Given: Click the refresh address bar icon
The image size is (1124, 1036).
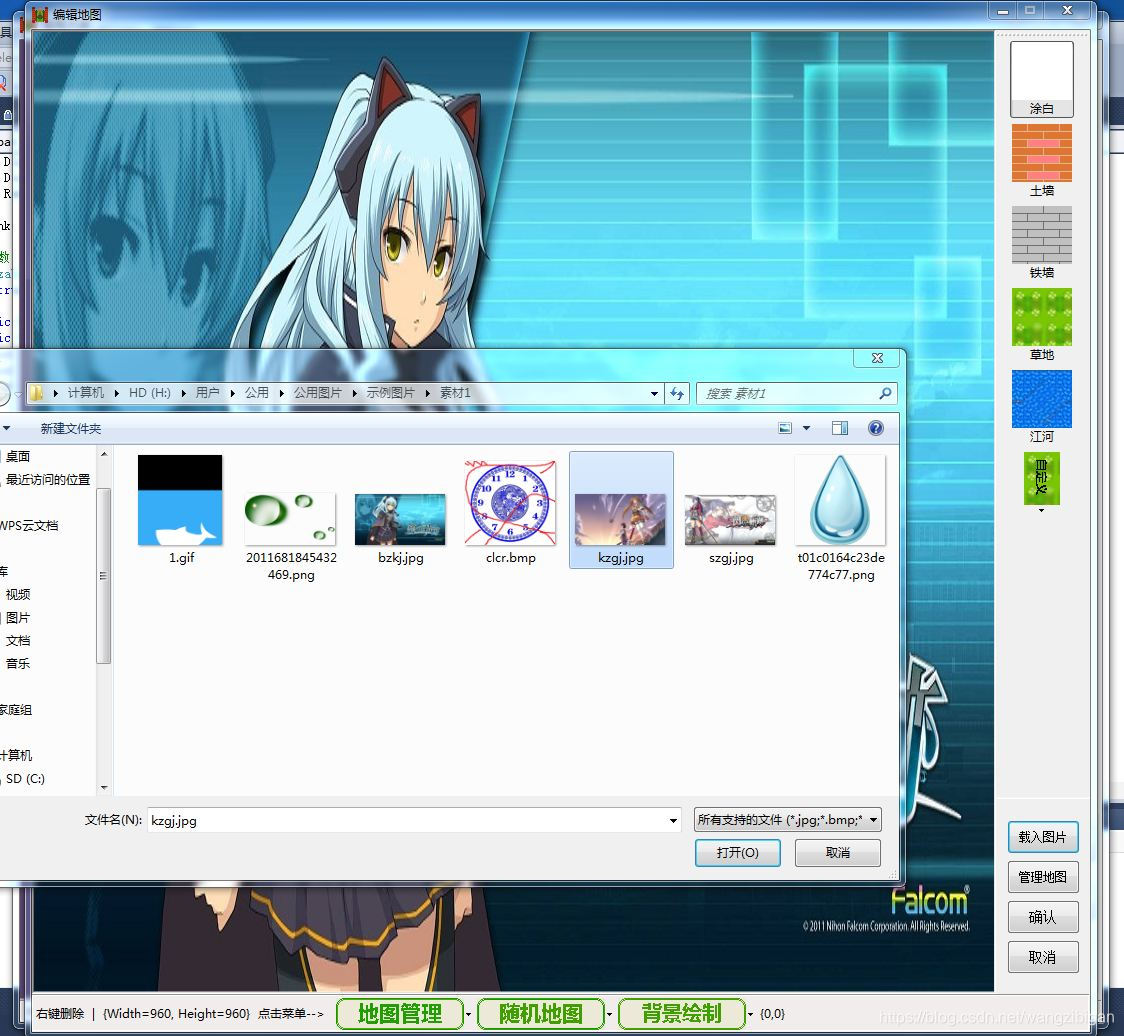Looking at the screenshot, I should [x=677, y=393].
